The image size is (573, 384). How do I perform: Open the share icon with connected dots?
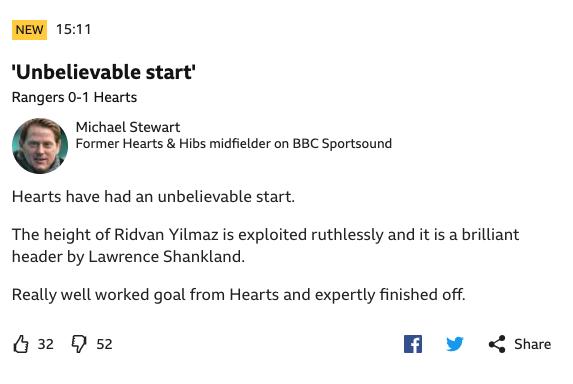[497, 344]
